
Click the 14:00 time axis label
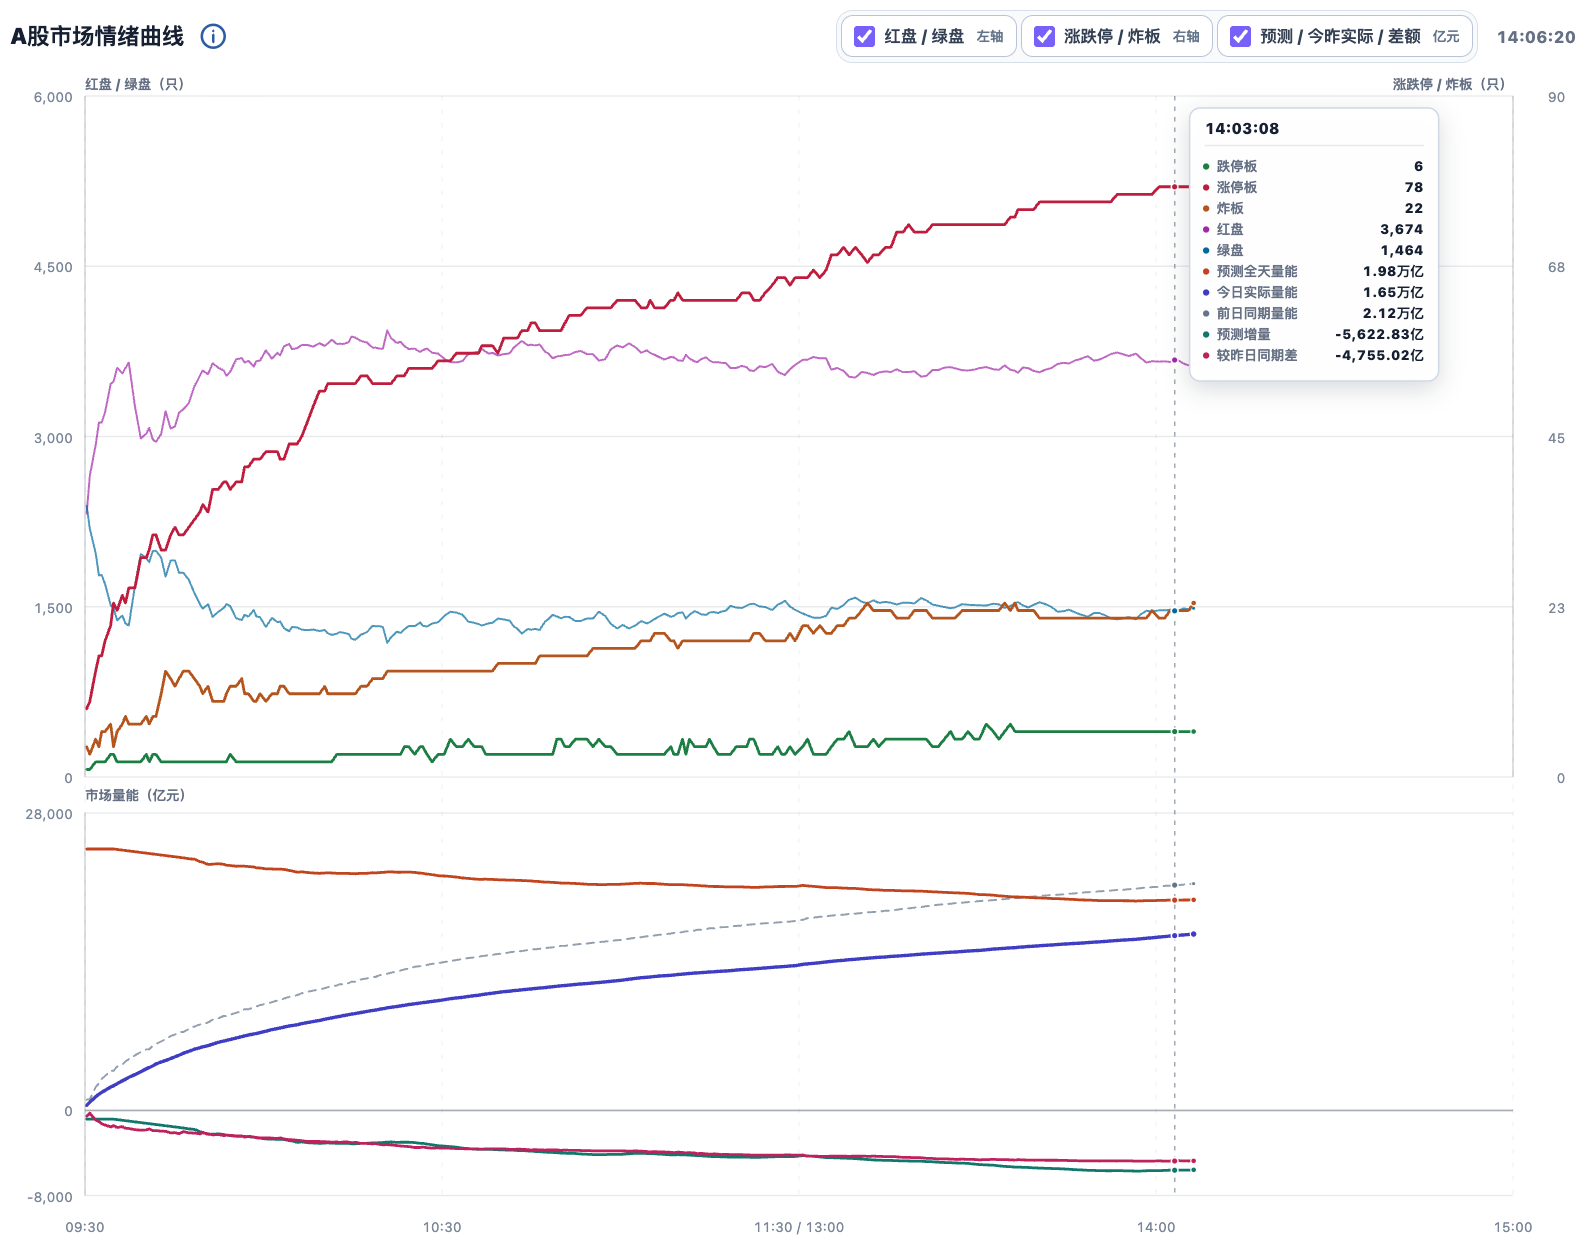tap(1156, 1227)
